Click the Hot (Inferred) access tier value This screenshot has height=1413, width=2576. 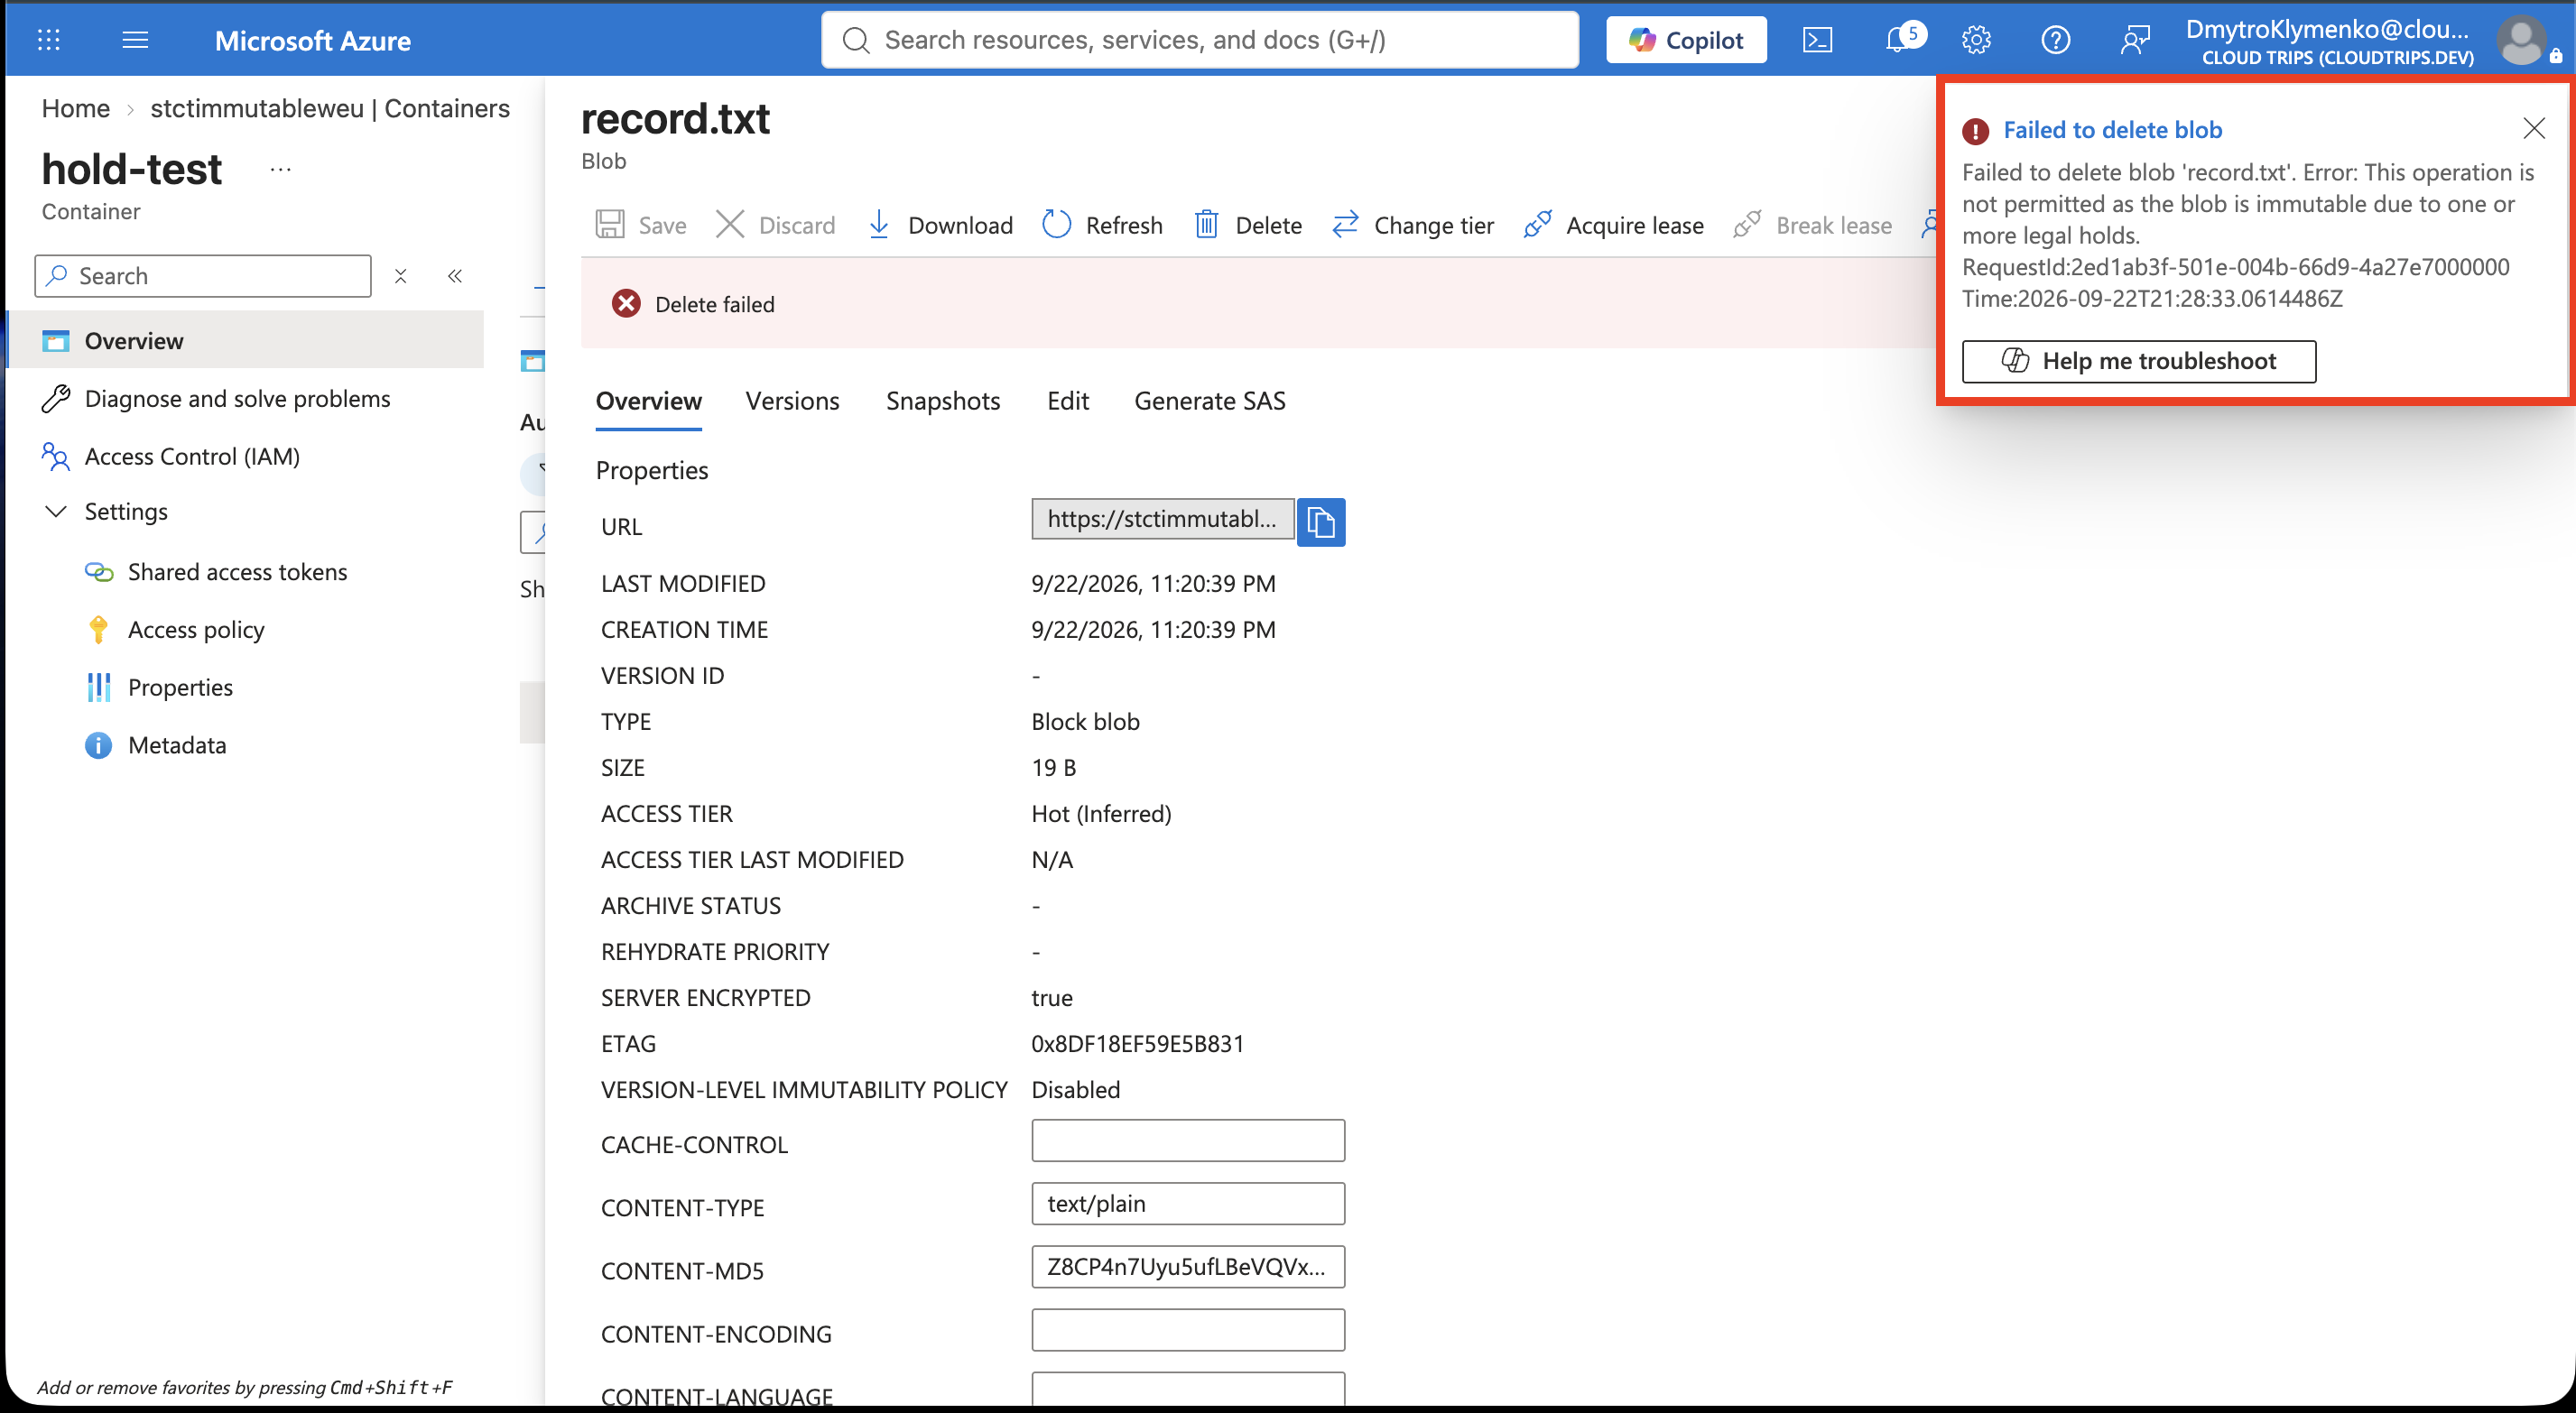click(x=1101, y=814)
